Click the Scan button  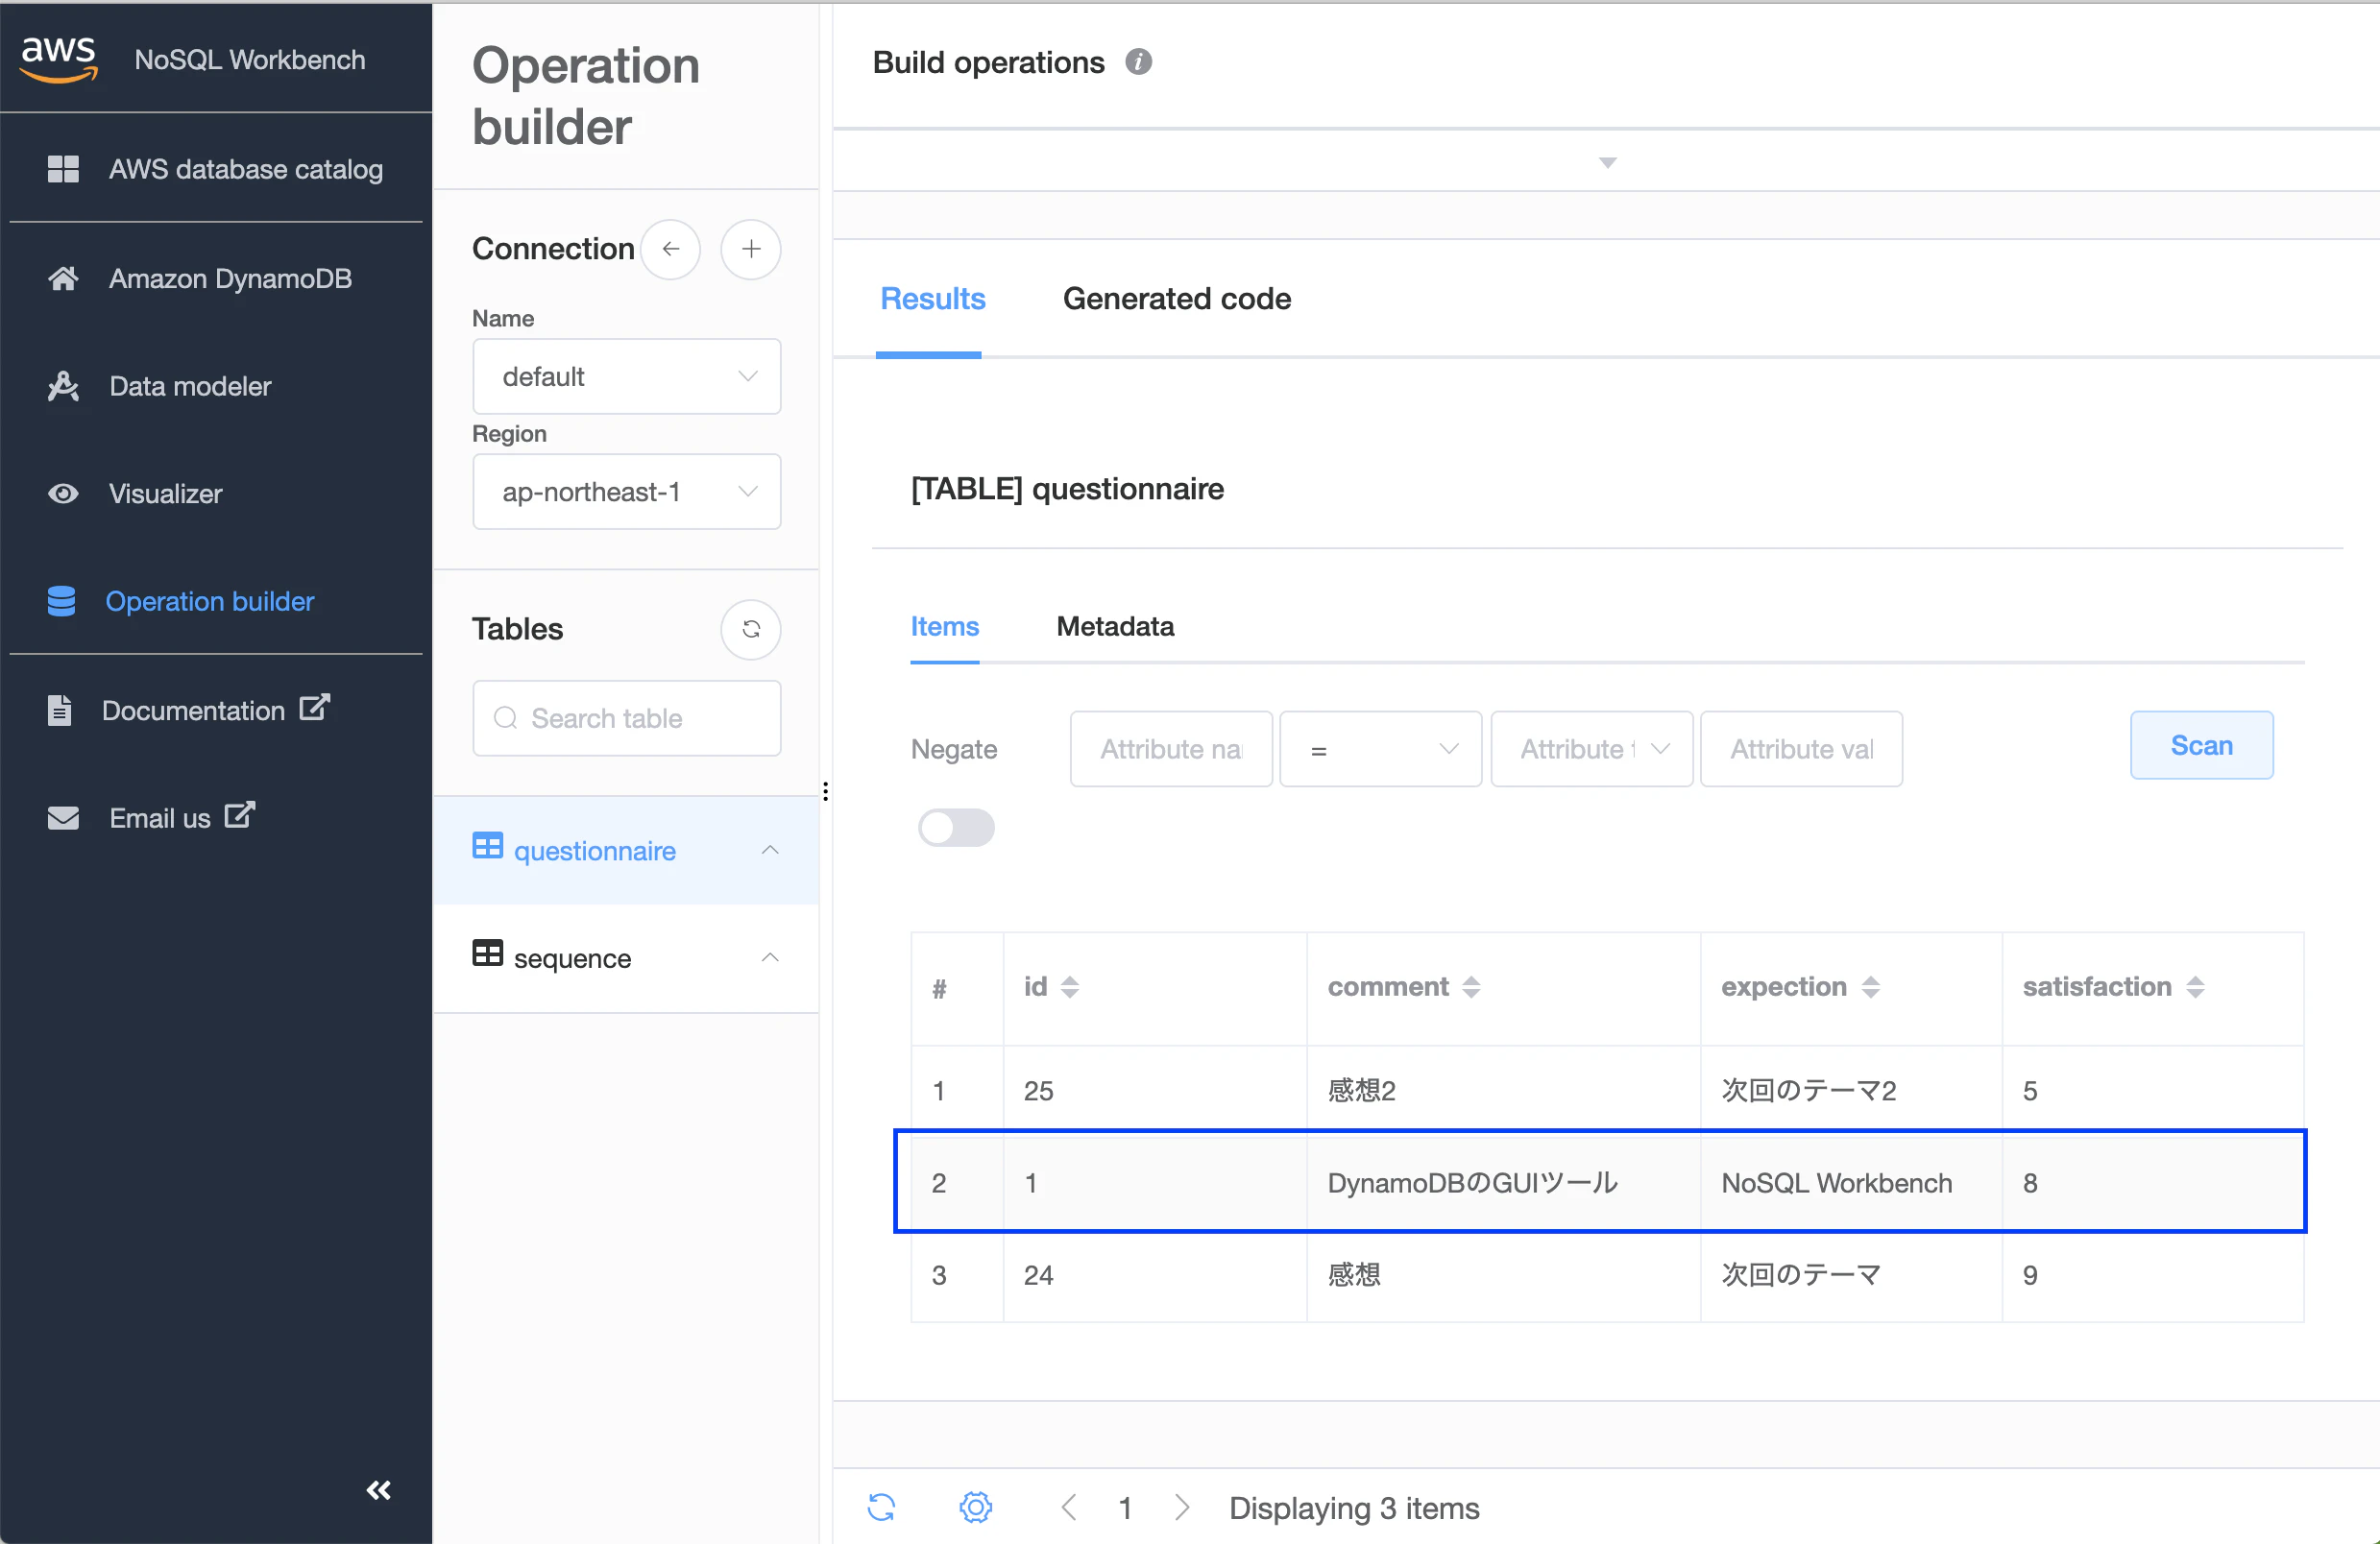pyautogui.click(x=2200, y=746)
